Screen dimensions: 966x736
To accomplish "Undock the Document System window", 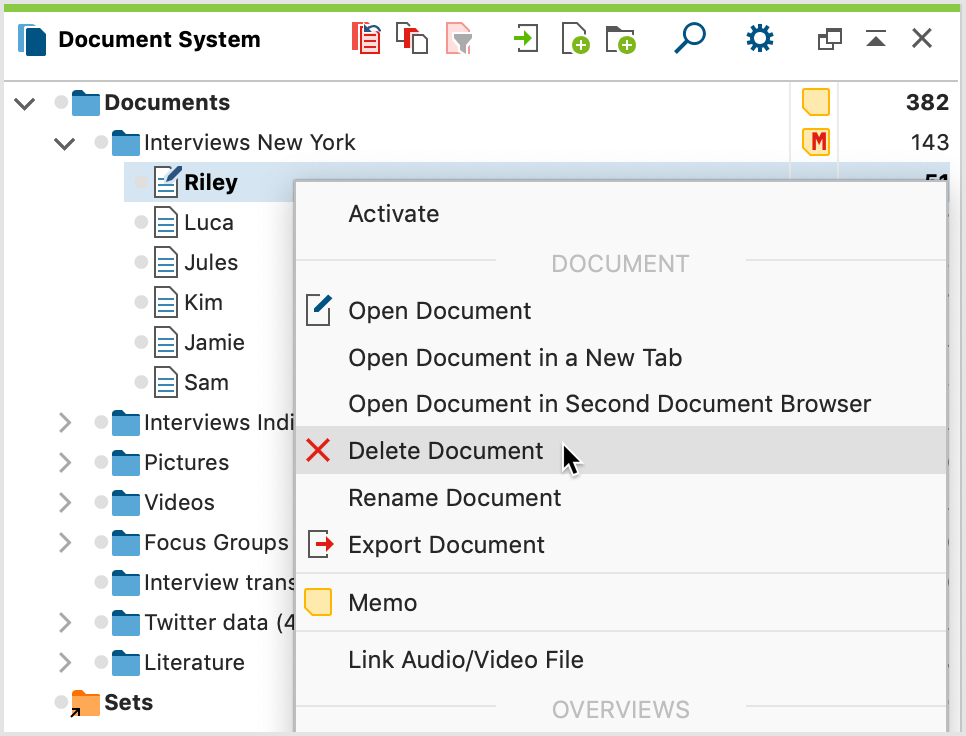I will (x=829, y=39).
